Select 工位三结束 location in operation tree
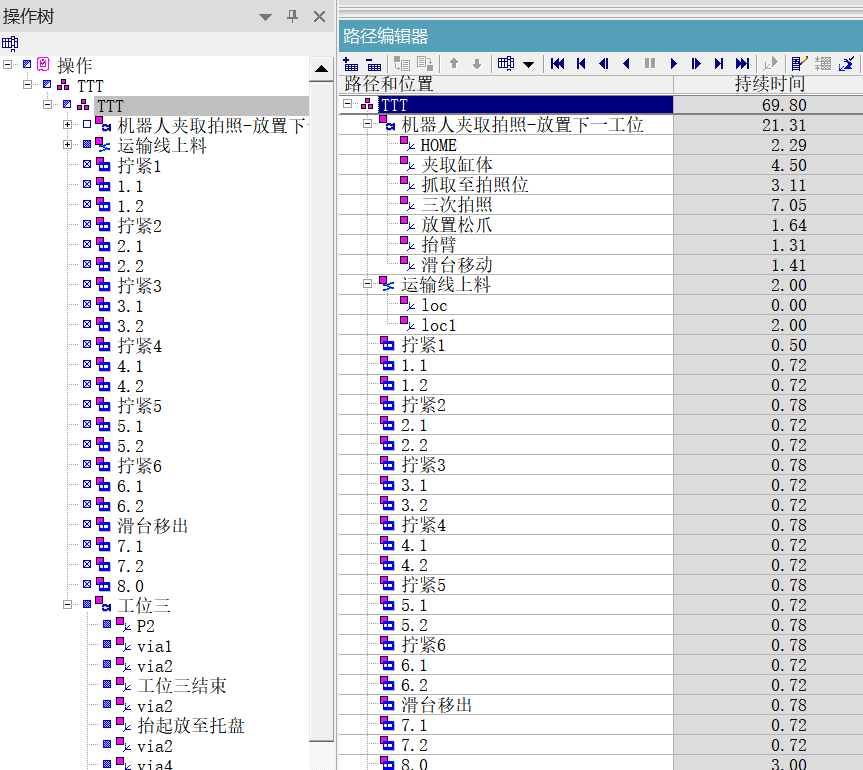863x770 pixels. coord(182,686)
